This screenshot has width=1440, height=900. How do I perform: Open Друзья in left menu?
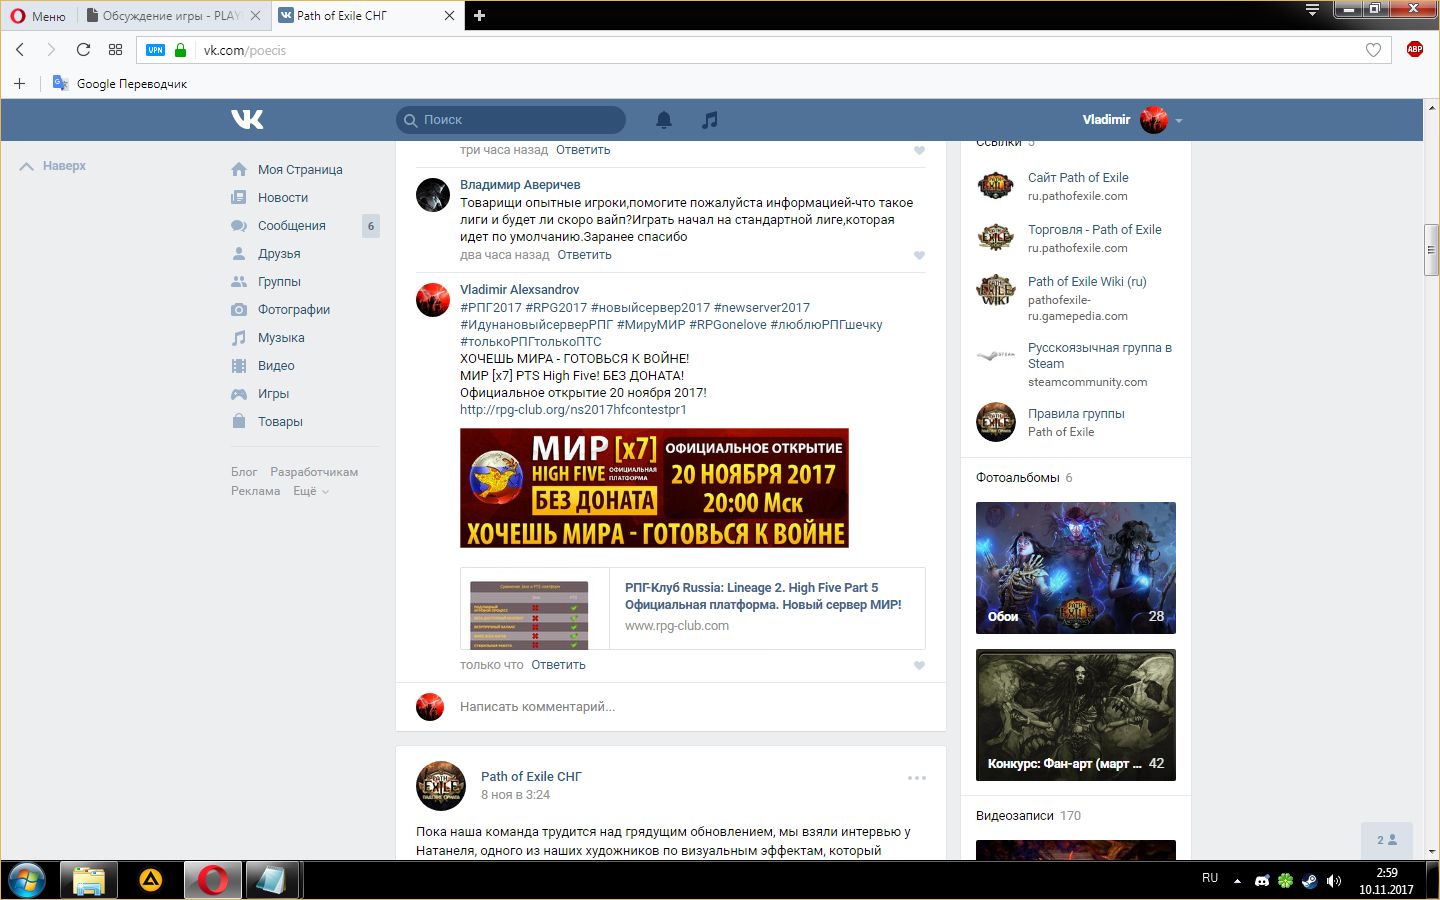(x=279, y=254)
